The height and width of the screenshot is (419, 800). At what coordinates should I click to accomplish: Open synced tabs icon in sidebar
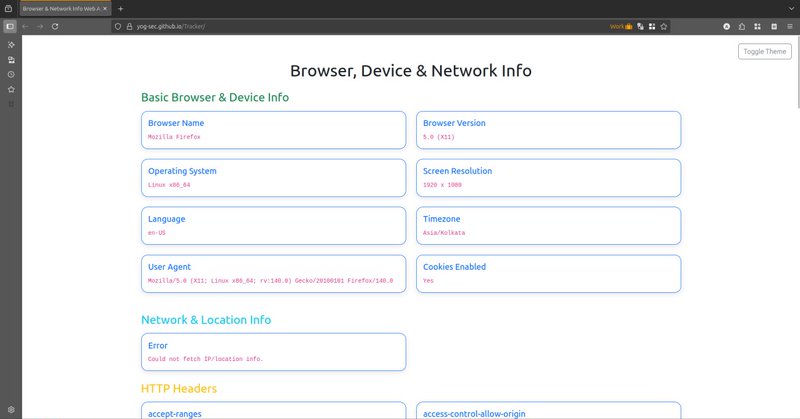pos(11,60)
